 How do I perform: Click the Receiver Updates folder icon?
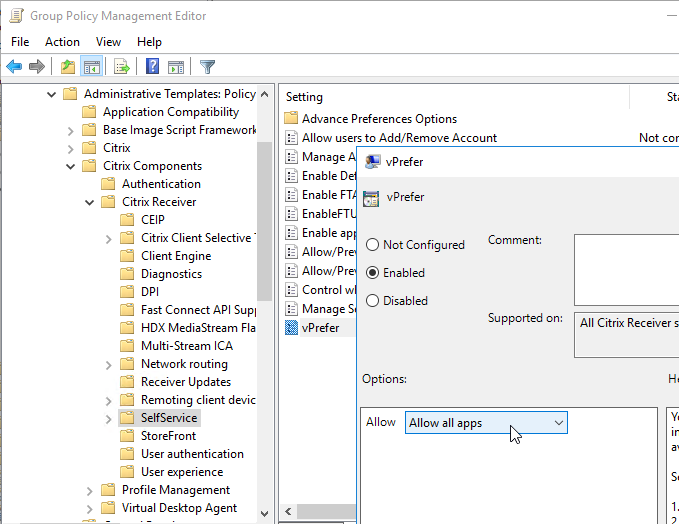click(x=127, y=382)
